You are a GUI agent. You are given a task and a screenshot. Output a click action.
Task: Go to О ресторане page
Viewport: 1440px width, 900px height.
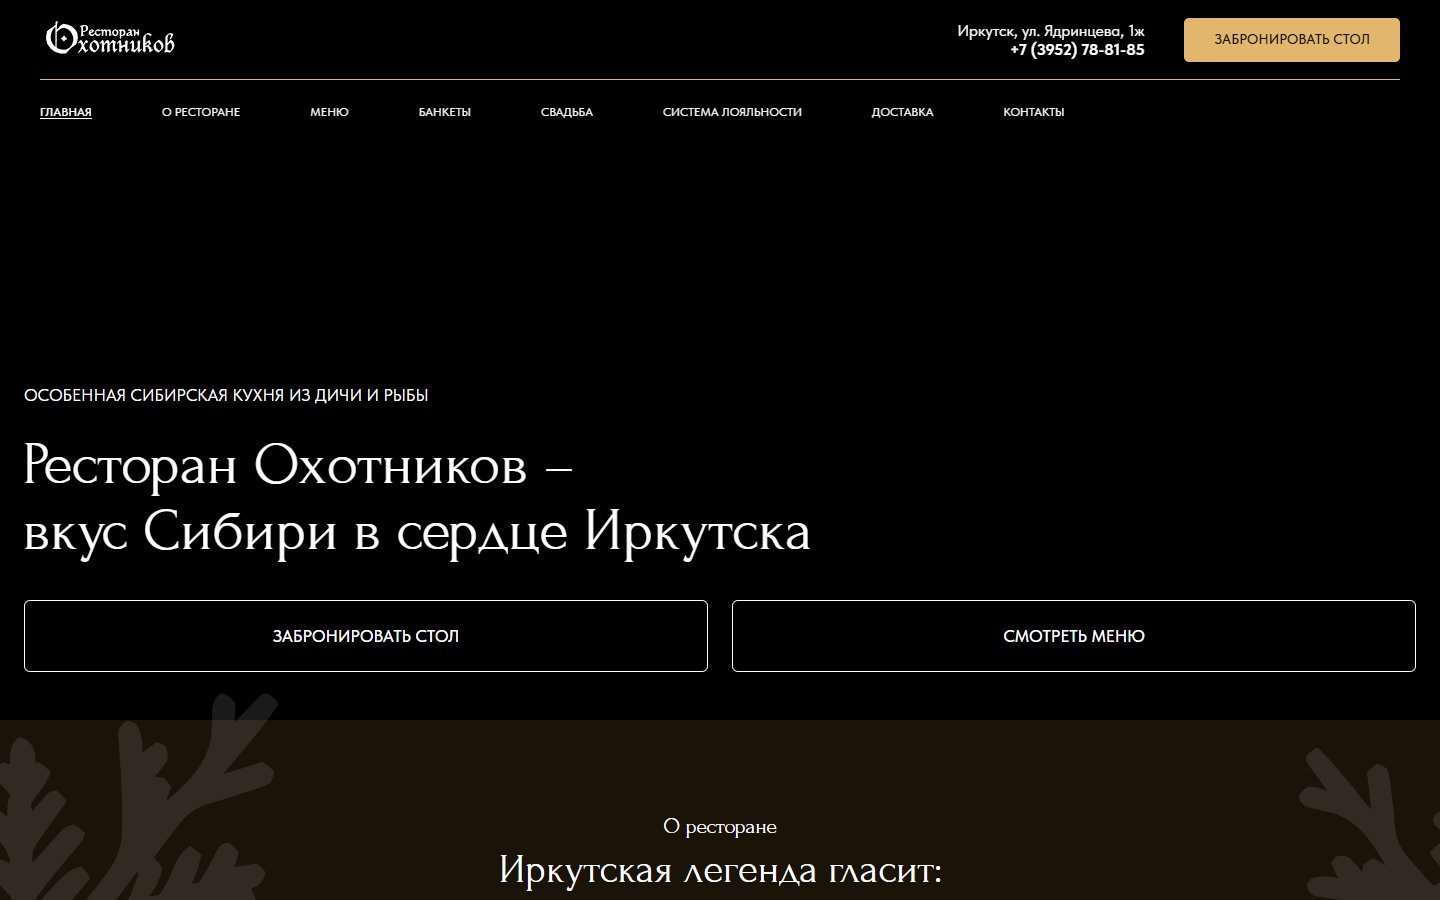tap(201, 112)
